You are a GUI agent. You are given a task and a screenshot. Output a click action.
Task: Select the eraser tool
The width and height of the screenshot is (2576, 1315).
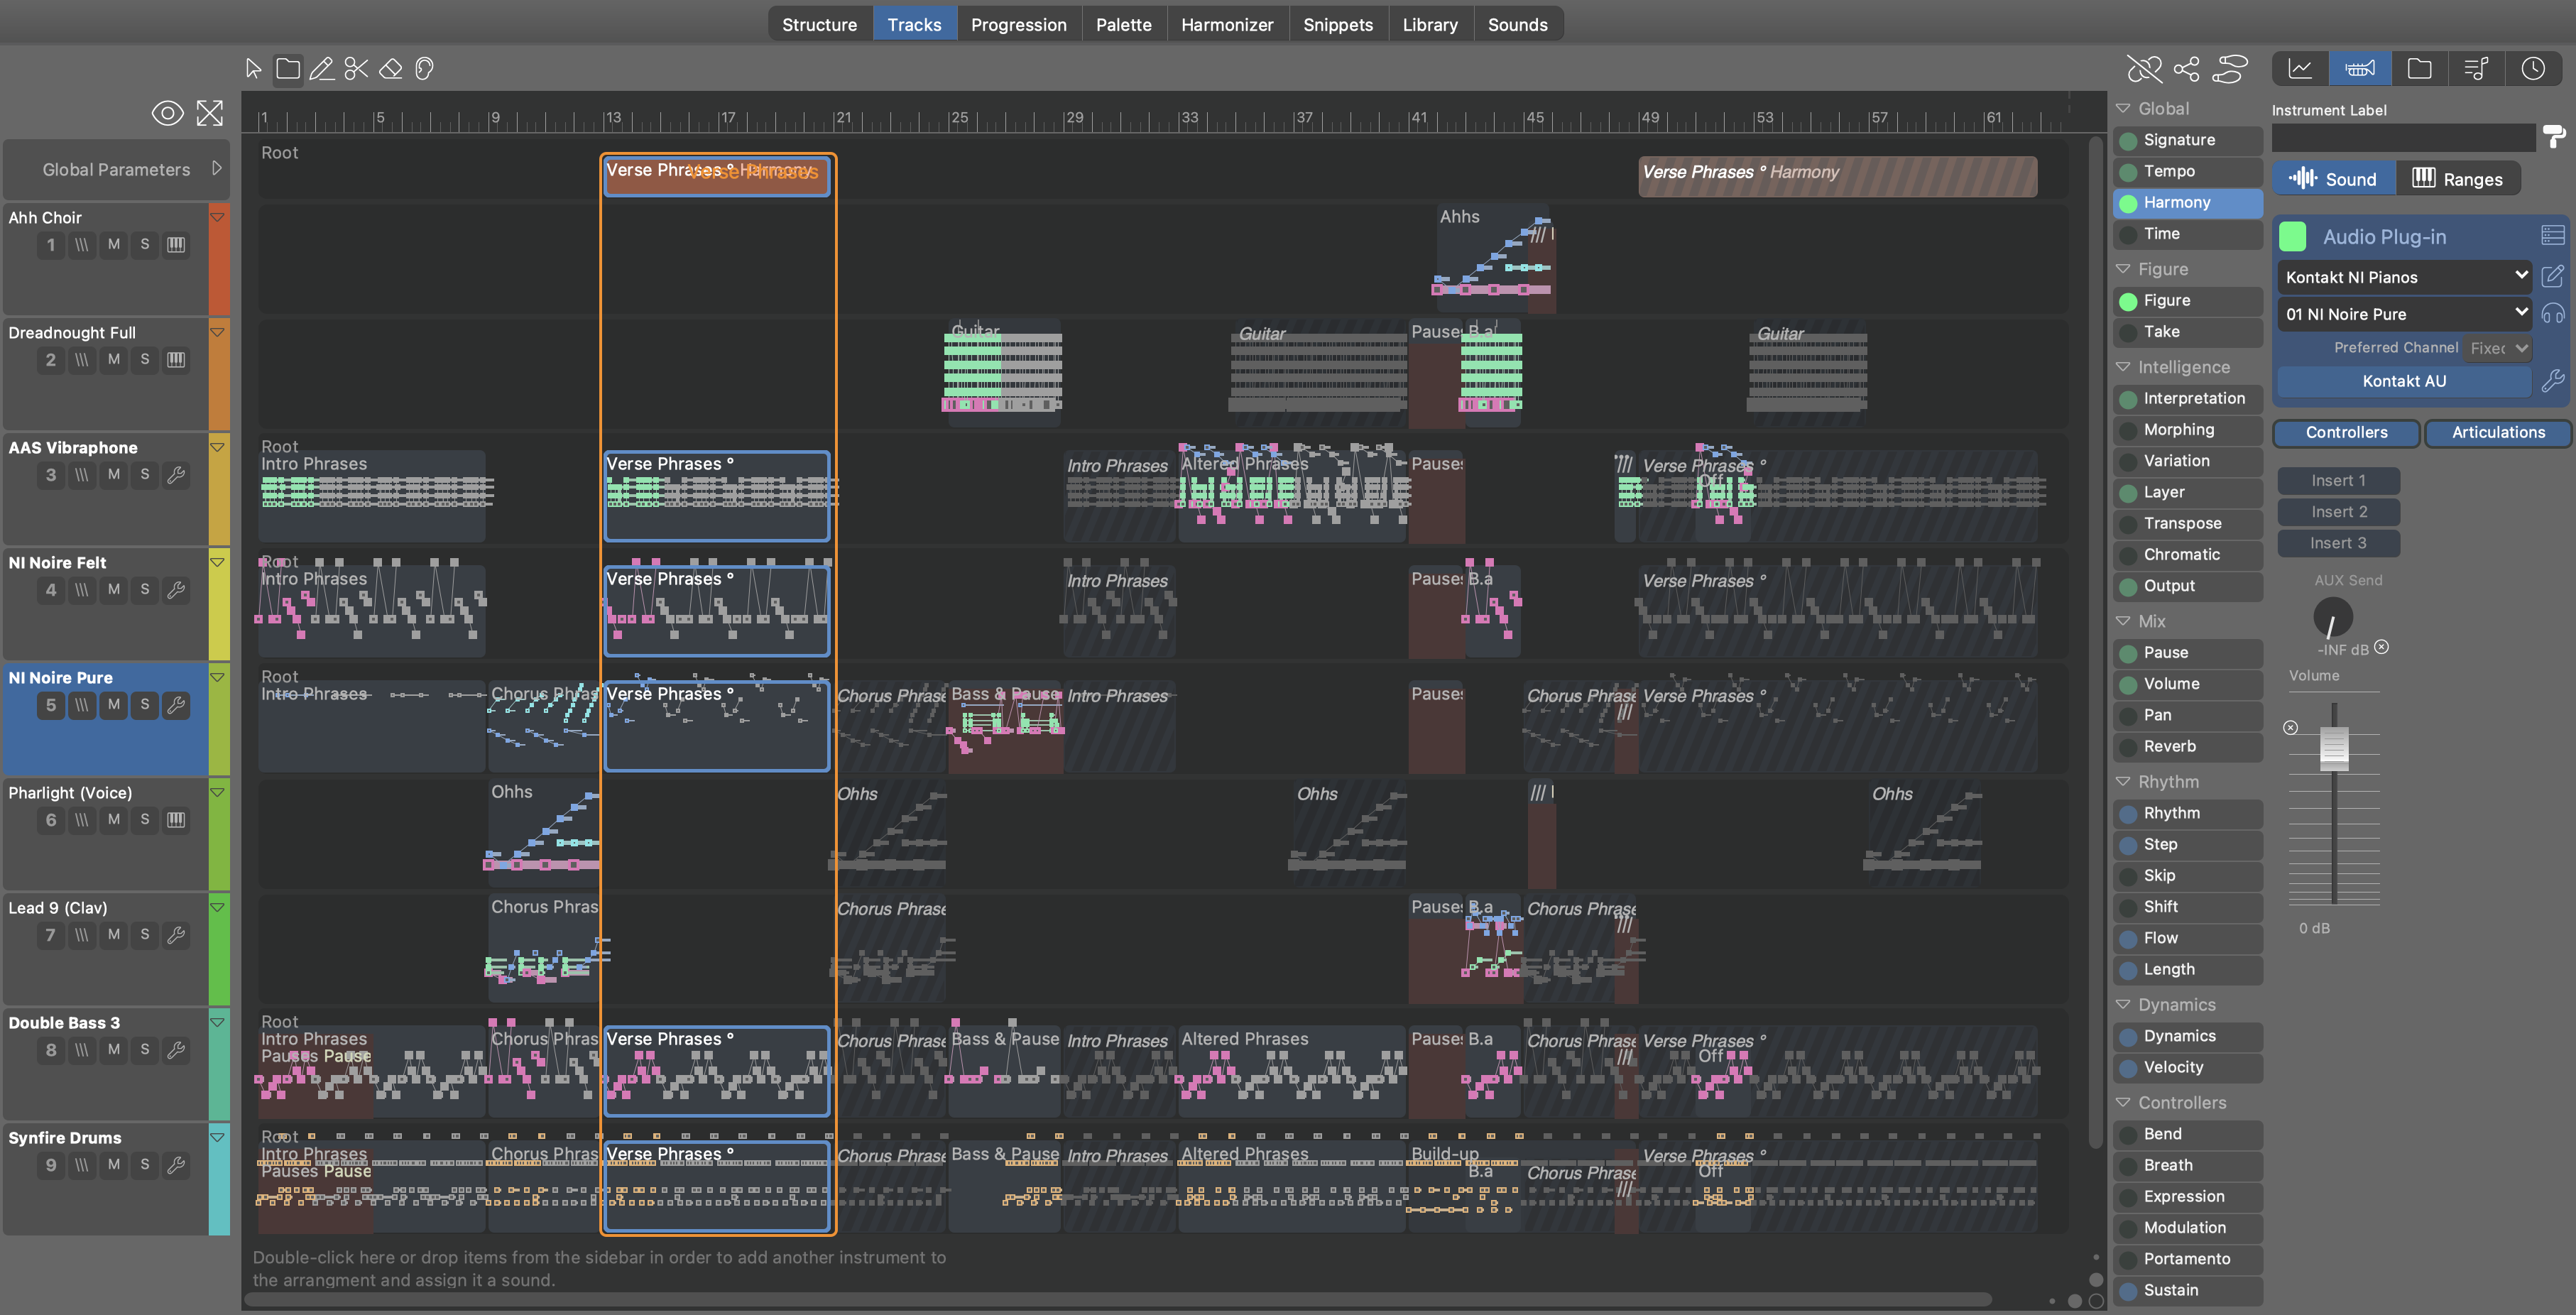(390, 69)
